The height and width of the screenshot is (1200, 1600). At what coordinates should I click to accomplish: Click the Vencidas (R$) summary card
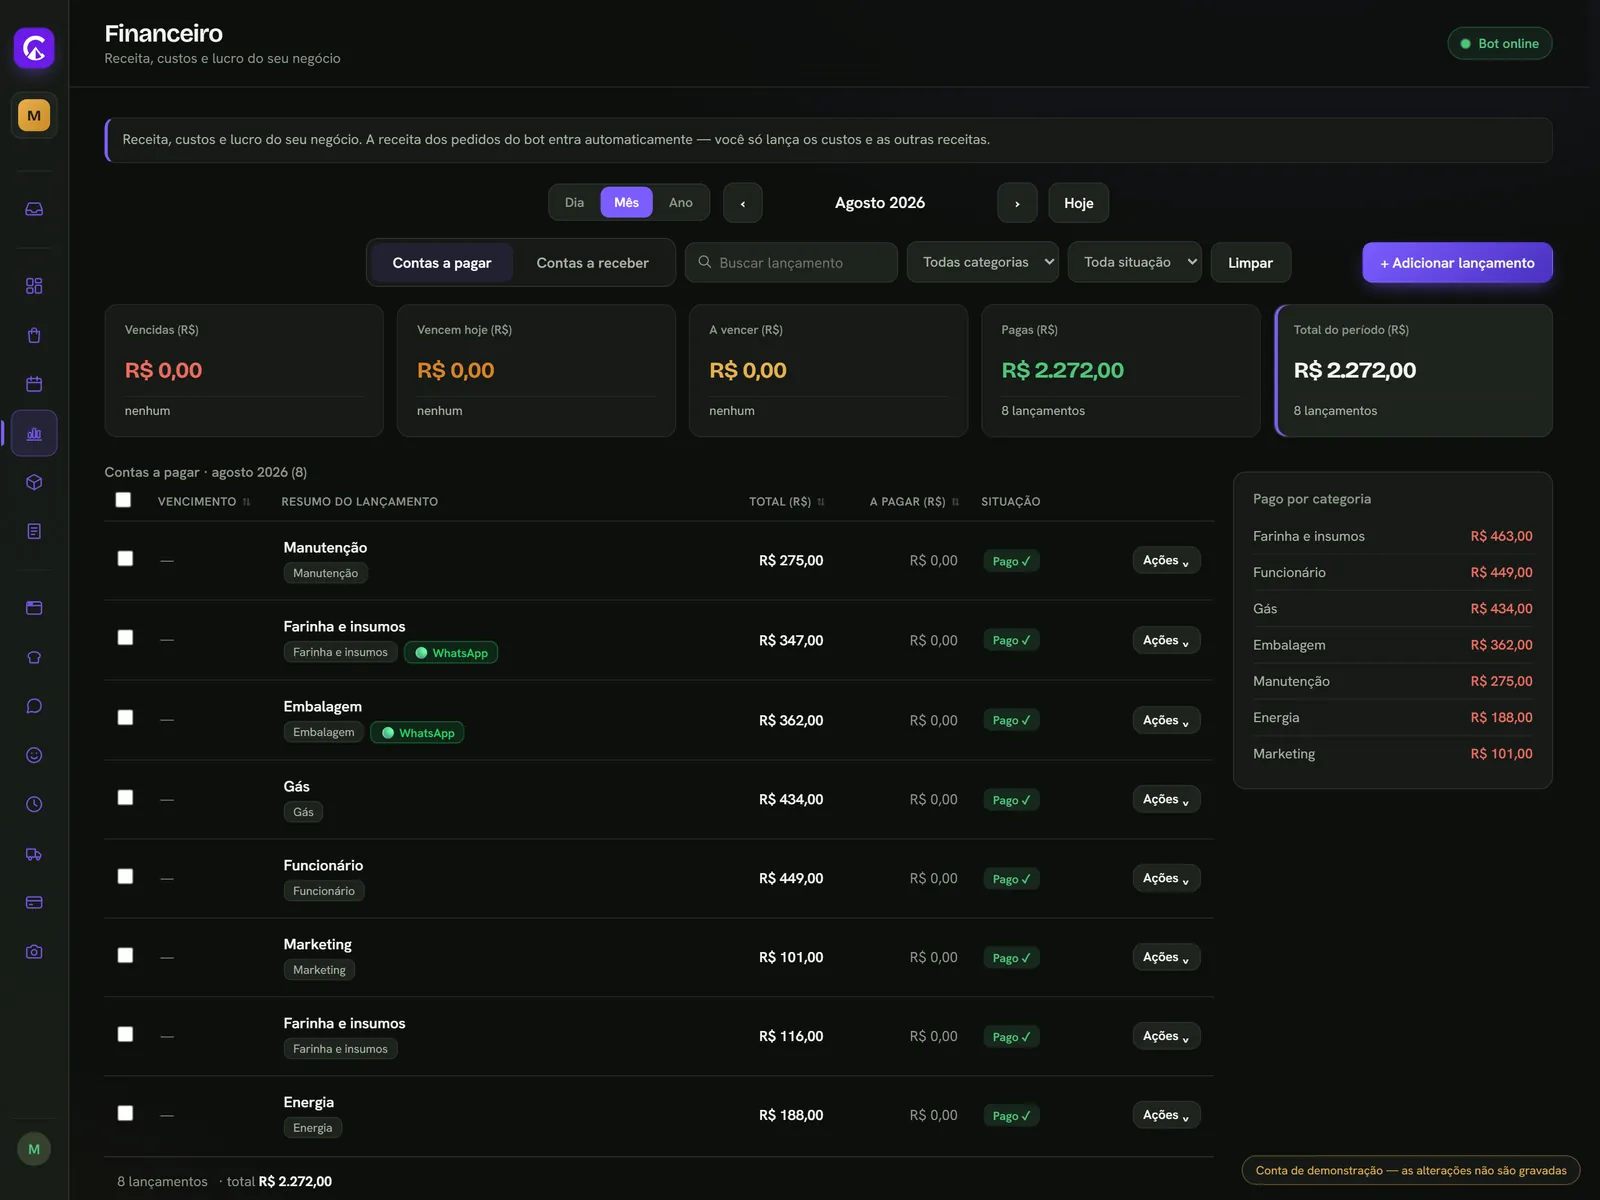click(x=244, y=370)
